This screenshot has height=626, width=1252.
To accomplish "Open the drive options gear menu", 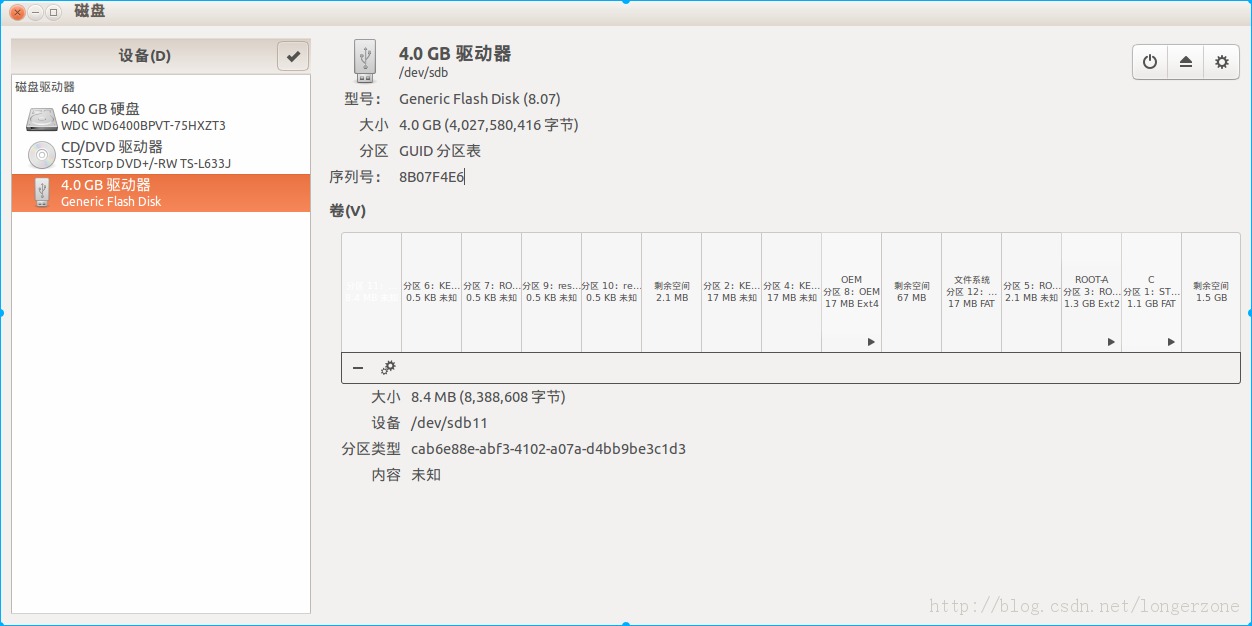I will tap(1221, 62).
